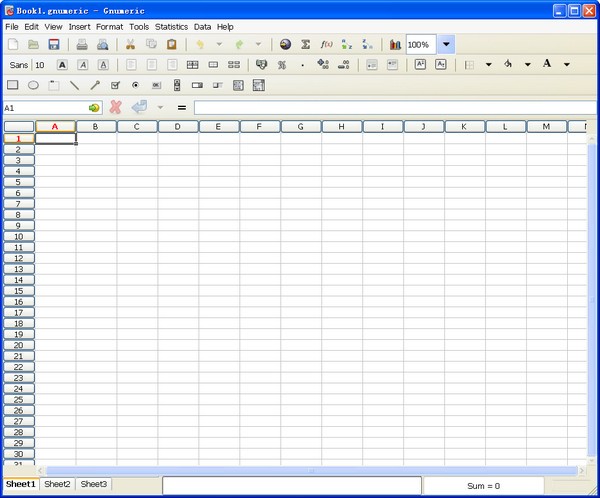The image size is (600, 498).
Task: Expand the undo history dropdown arrow
Action: [219, 45]
